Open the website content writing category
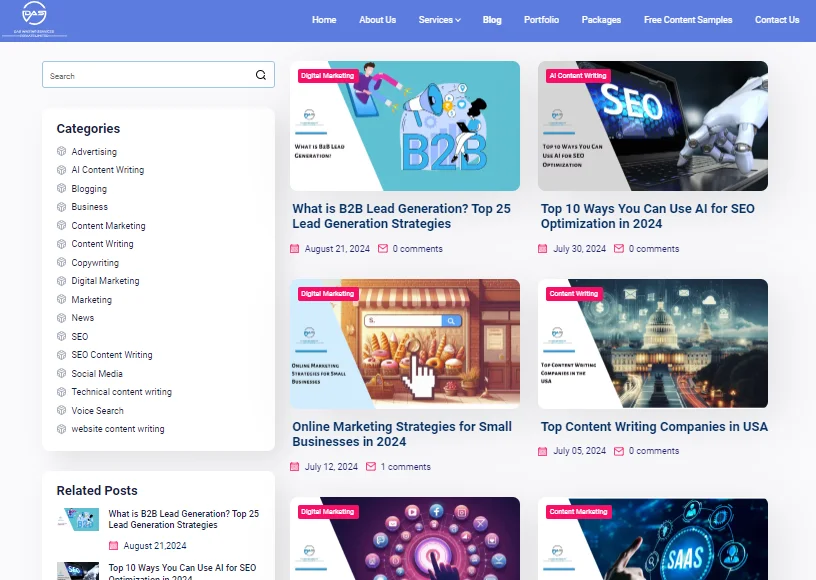The width and height of the screenshot is (816, 580). [x=118, y=429]
